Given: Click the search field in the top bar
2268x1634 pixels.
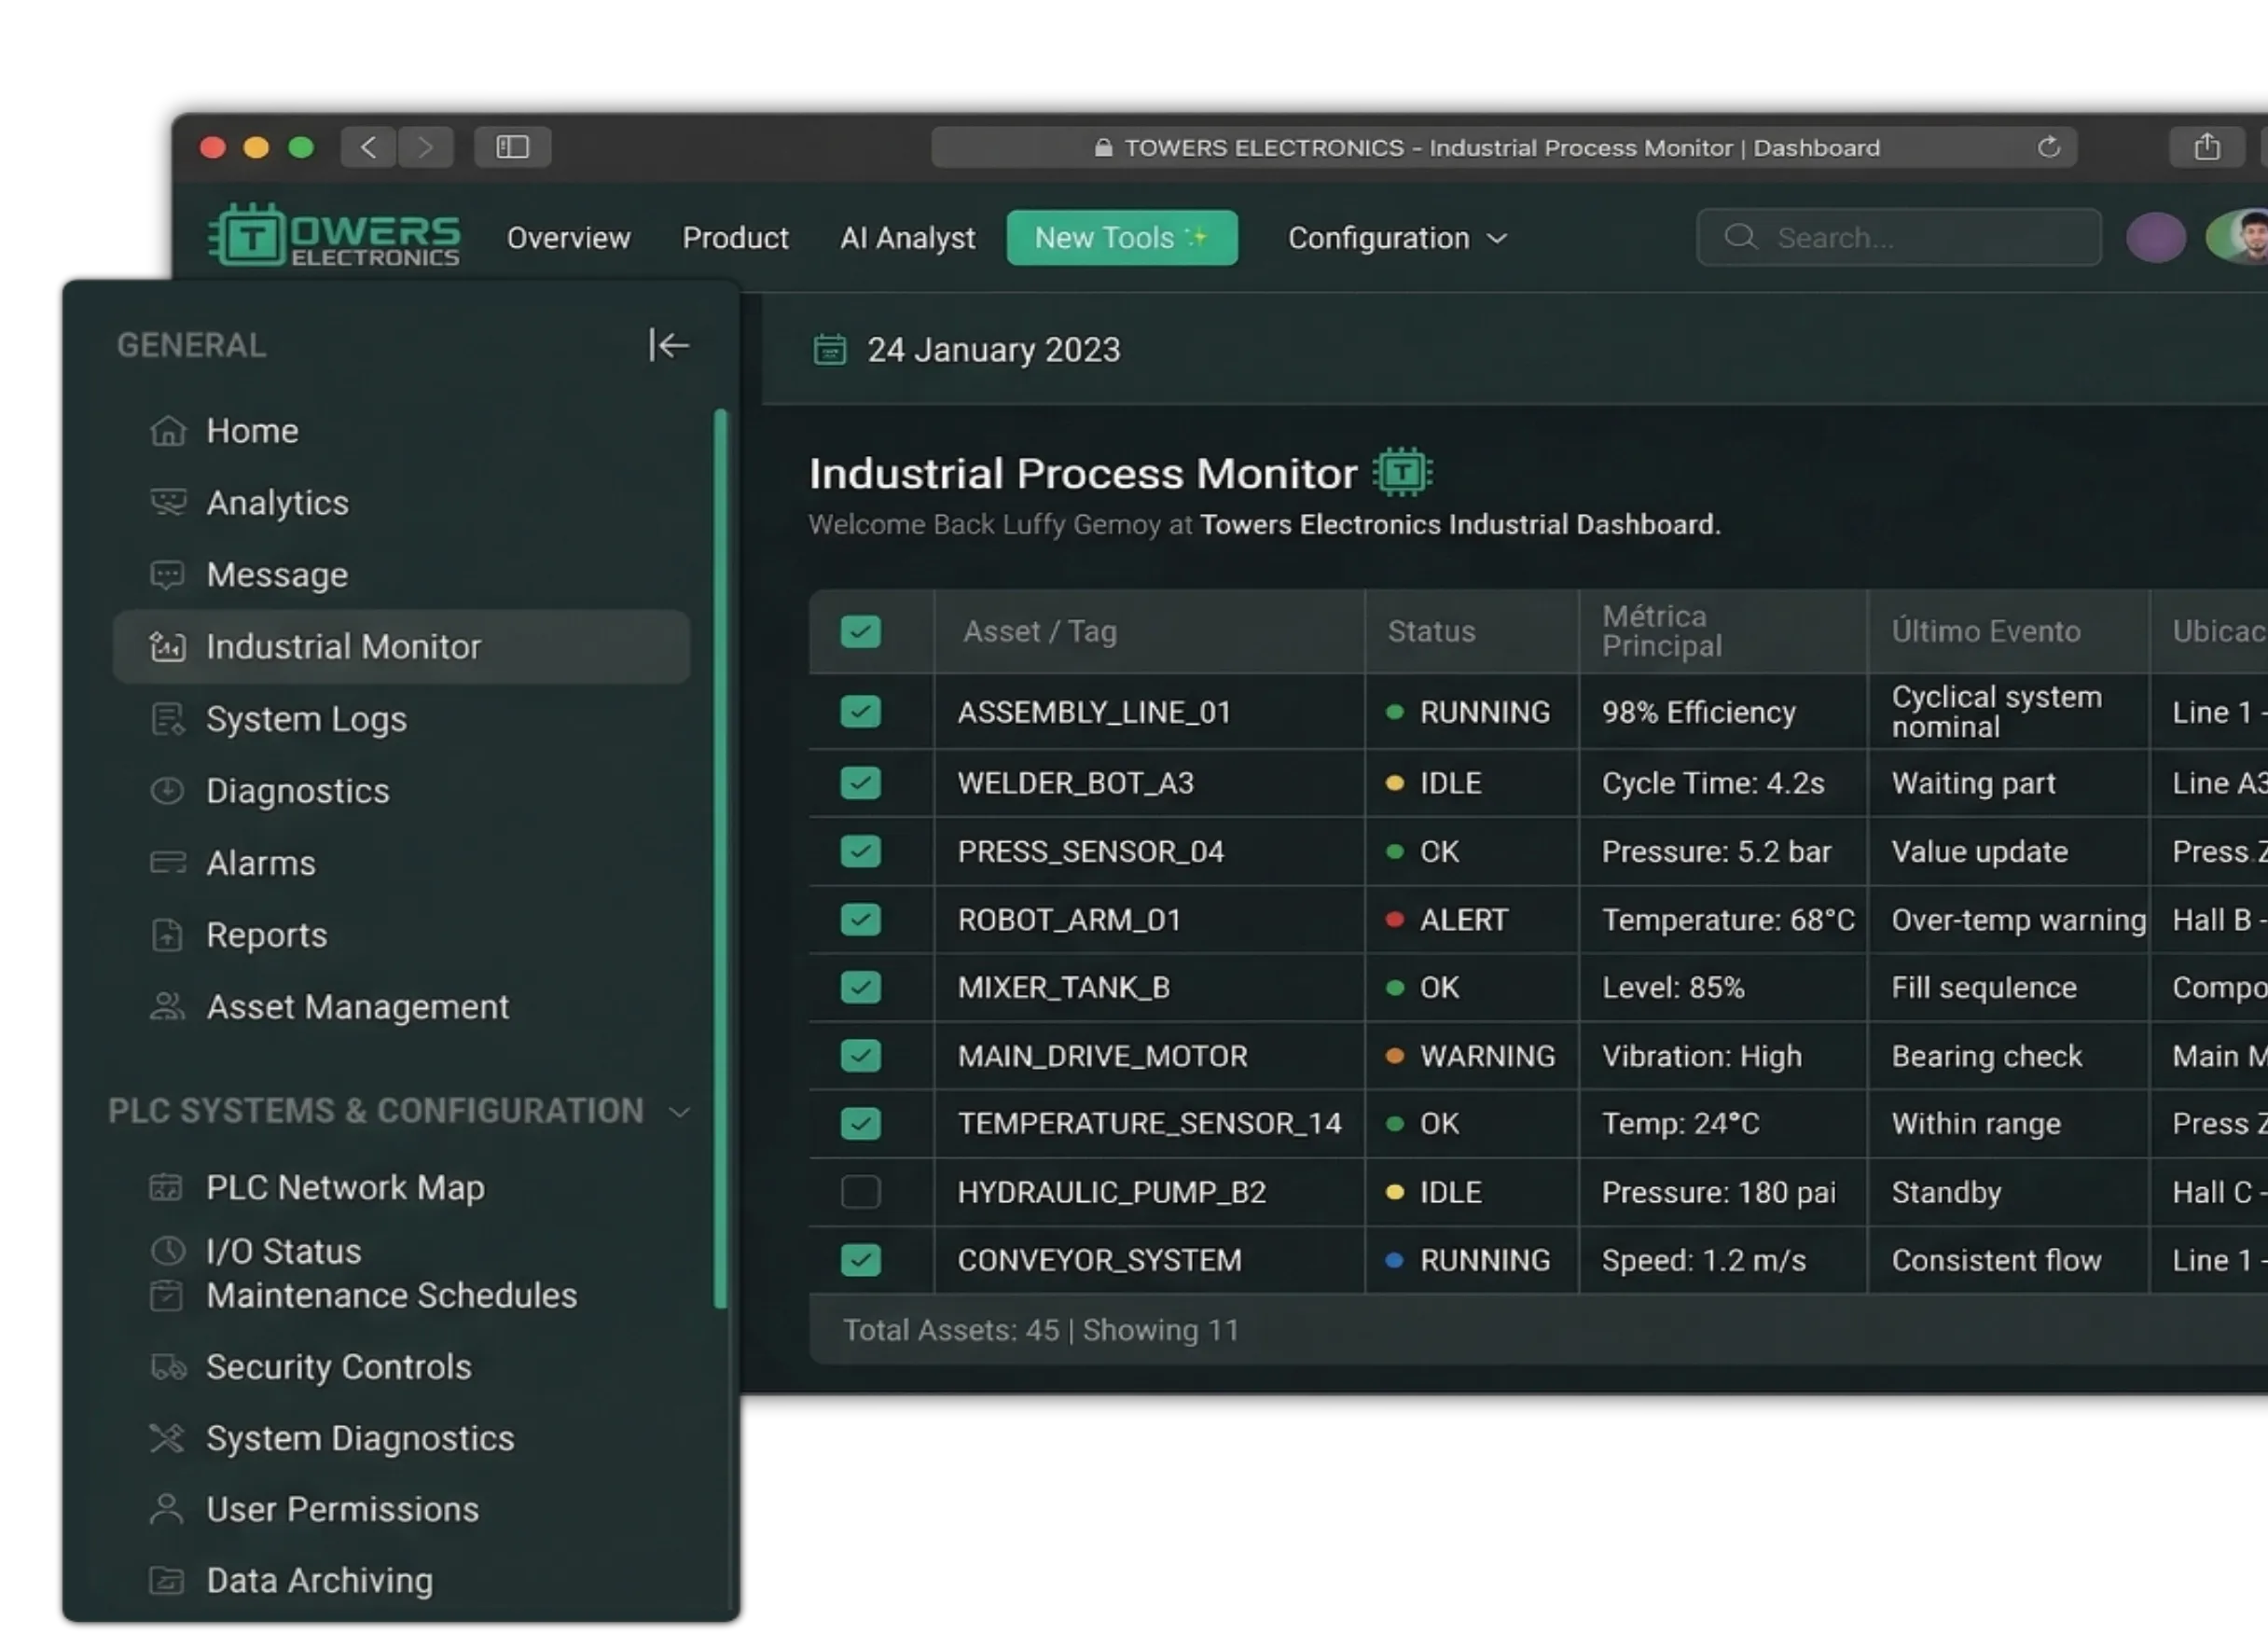Looking at the screenshot, I should 1899,237.
